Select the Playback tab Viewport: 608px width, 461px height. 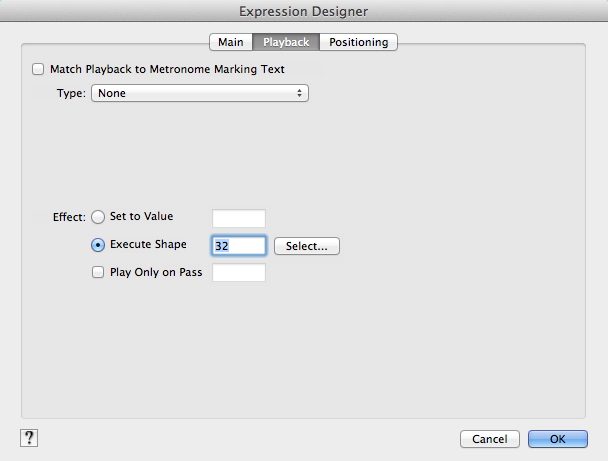click(x=286, y=42)
